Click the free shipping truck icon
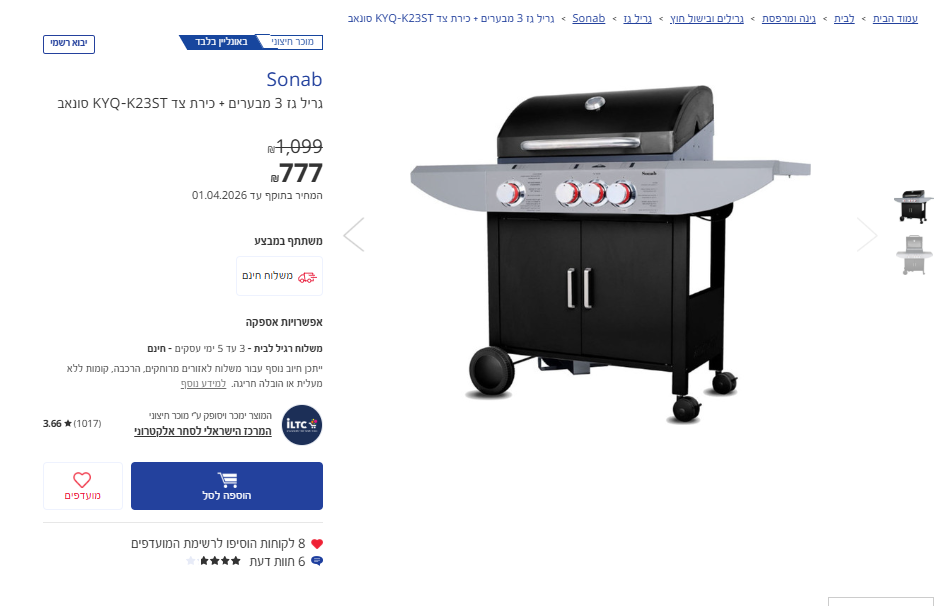Viewport: 952px width, 606px height. click(x=307, y=277)
